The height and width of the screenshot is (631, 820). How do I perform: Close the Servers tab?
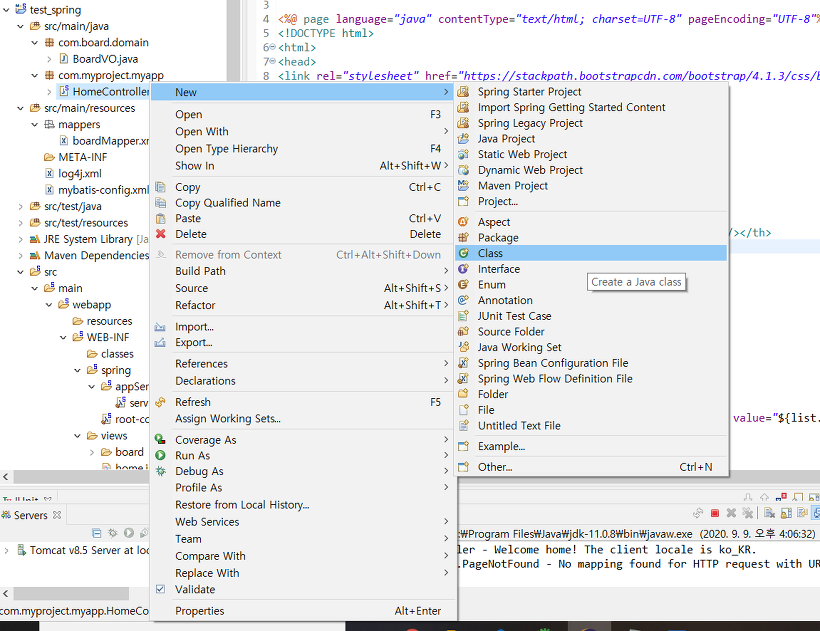pyautogui.click(x=57, y=515)
